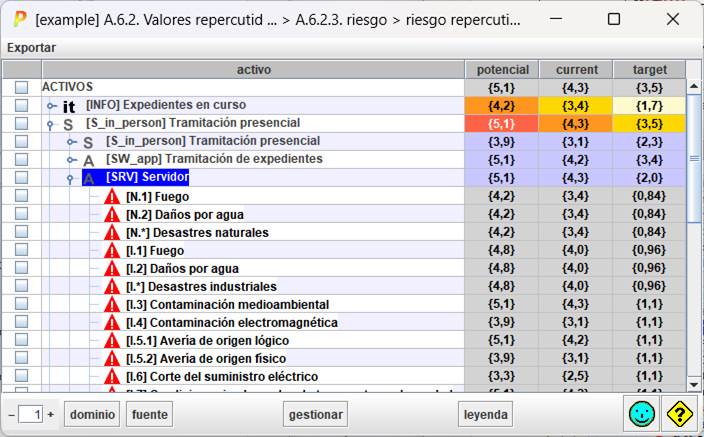This screenshot has width=704, height=437.
Task: Decrease the level with the minus stepper
Action: pyautogui.click(x=12, y=415)
